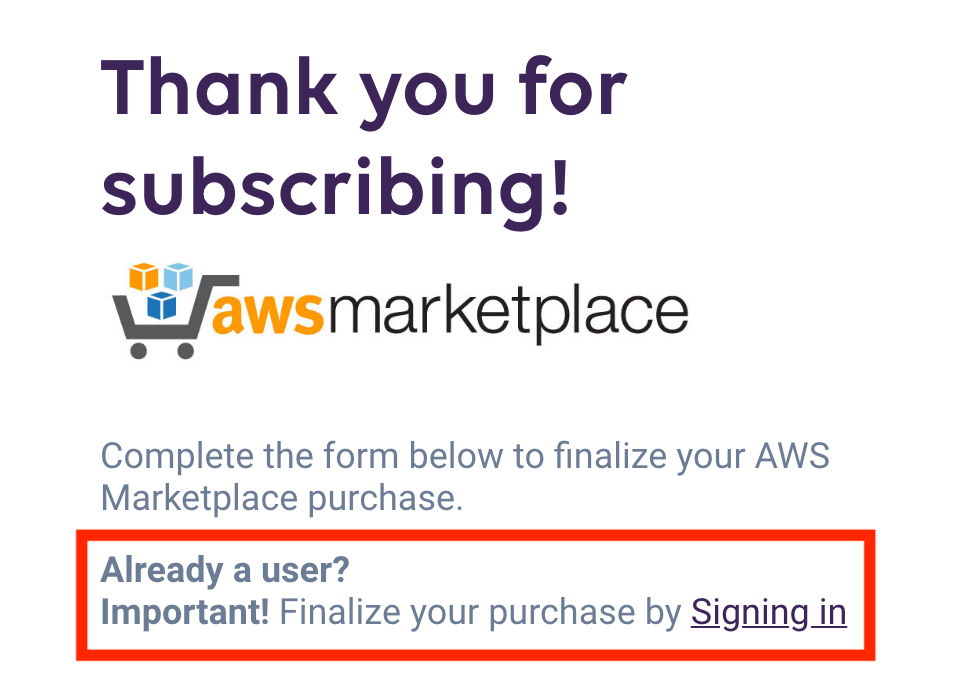Click the 'Marketplace purchase.' text line
971x681 pixels.
(282, 498)
